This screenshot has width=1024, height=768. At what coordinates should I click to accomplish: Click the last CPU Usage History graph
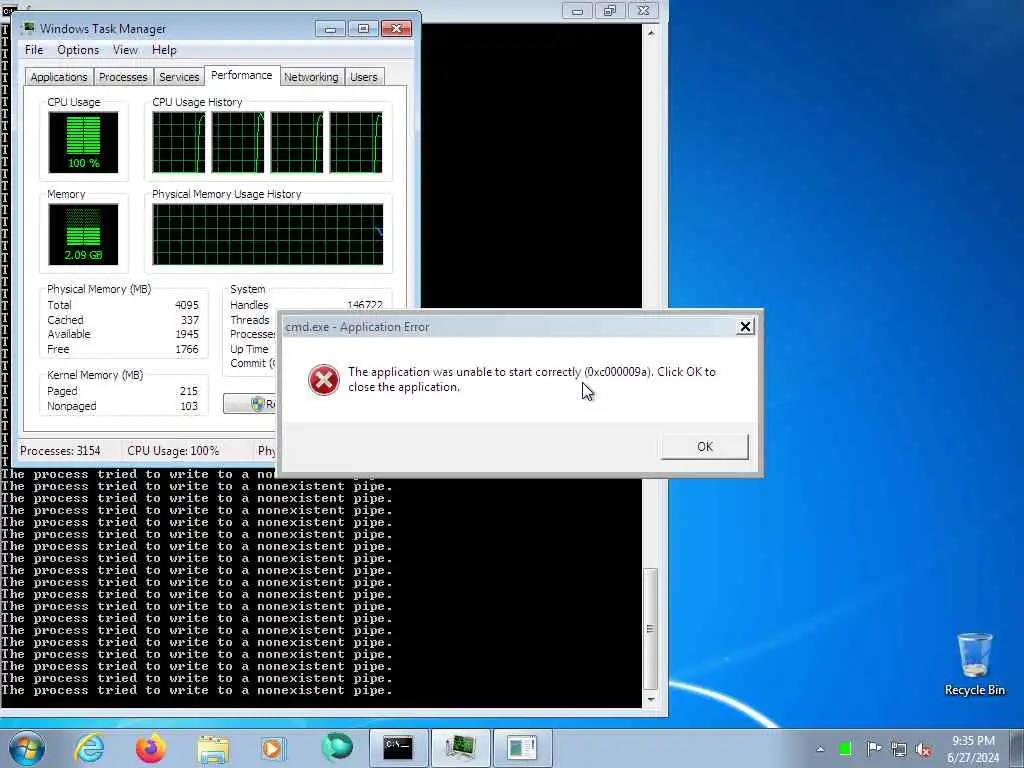[x=356, y=142]
